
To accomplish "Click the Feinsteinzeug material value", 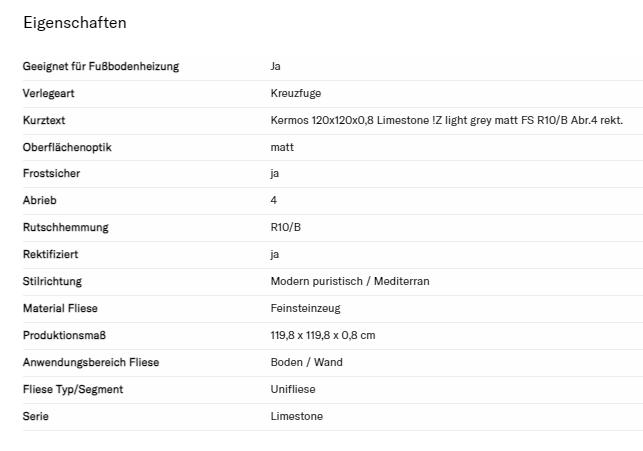I will click(x=305, y=308).
